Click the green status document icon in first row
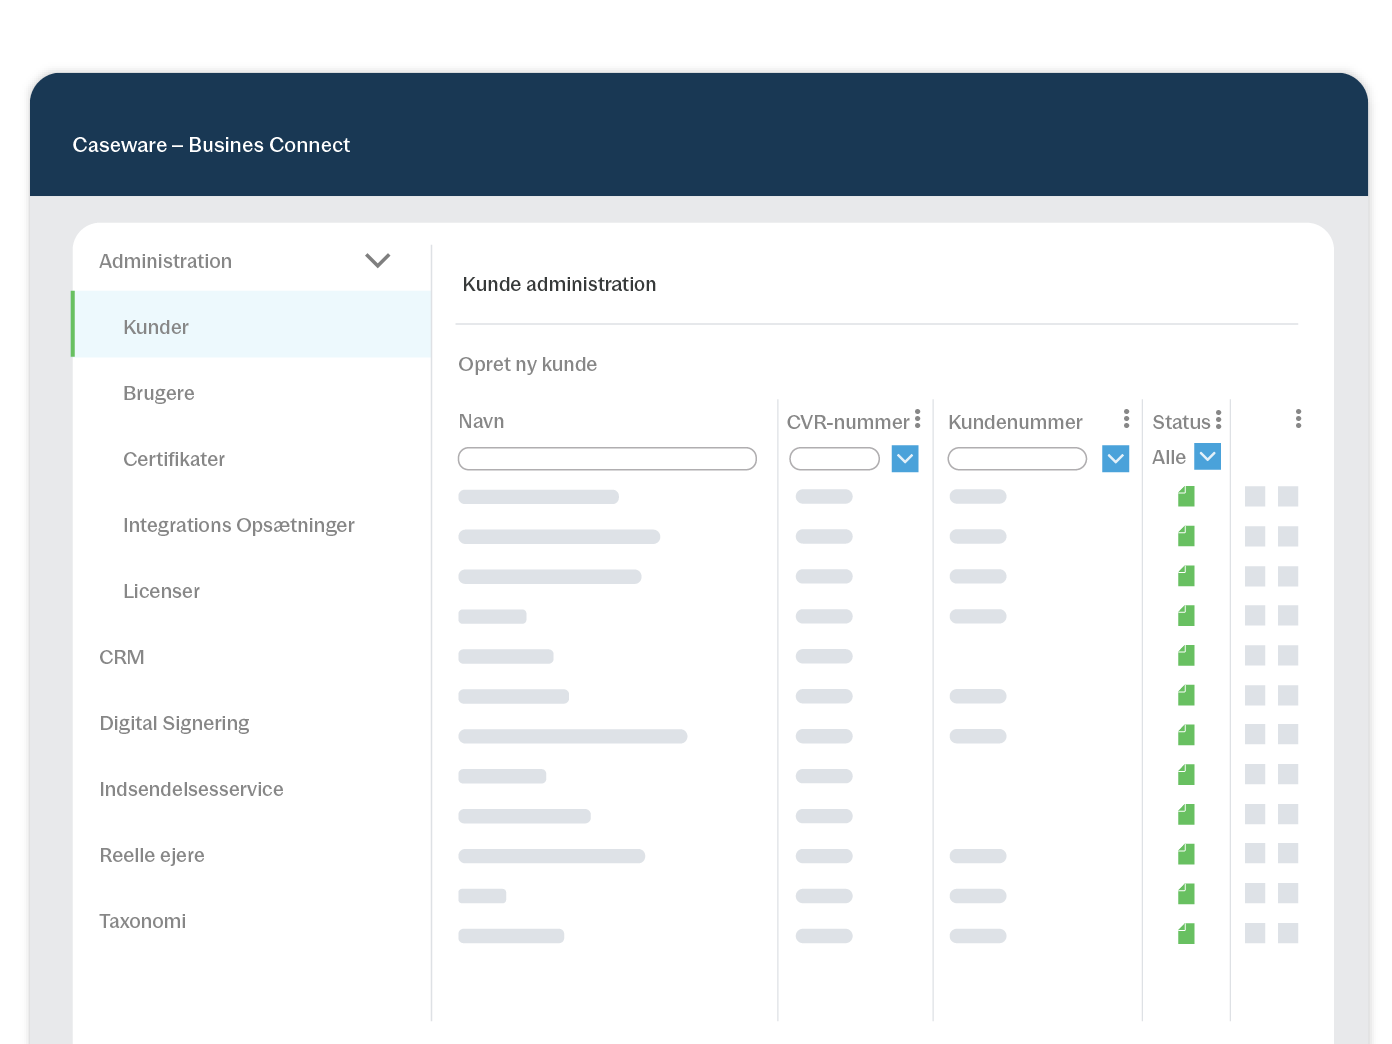The width and height of the screenshot is (1392, 1044). click(1185, 496)
